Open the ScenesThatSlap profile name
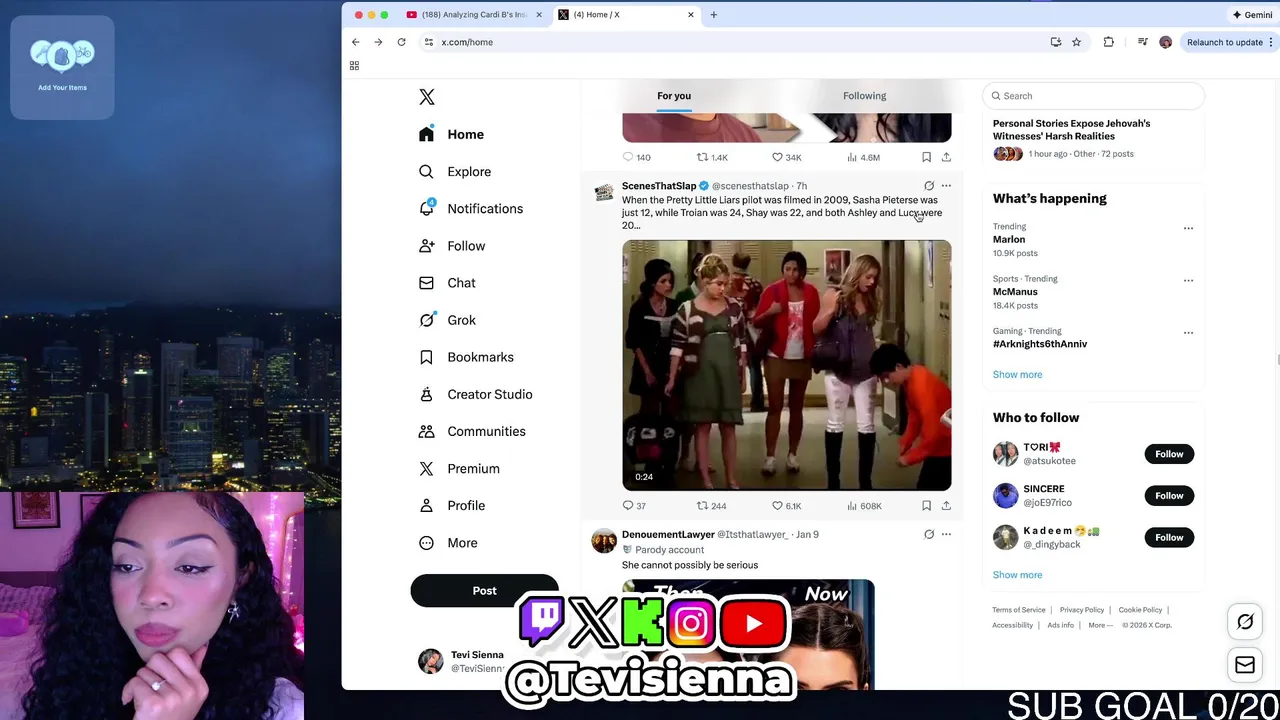The height and width of the screenshot is (720, 1280). [659, 186]
